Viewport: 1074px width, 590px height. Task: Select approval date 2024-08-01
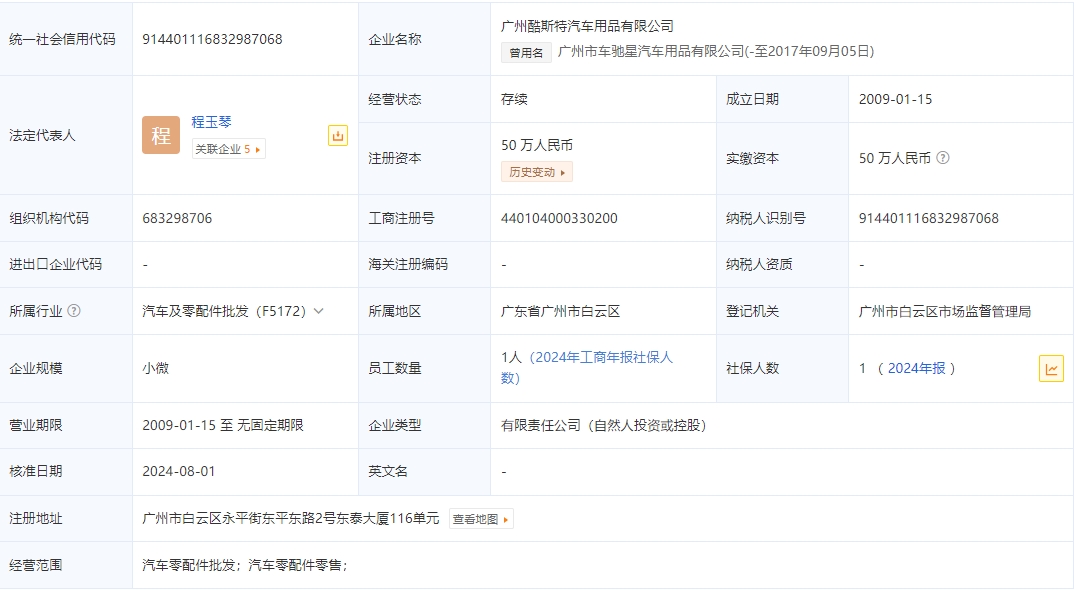(179, 471)
